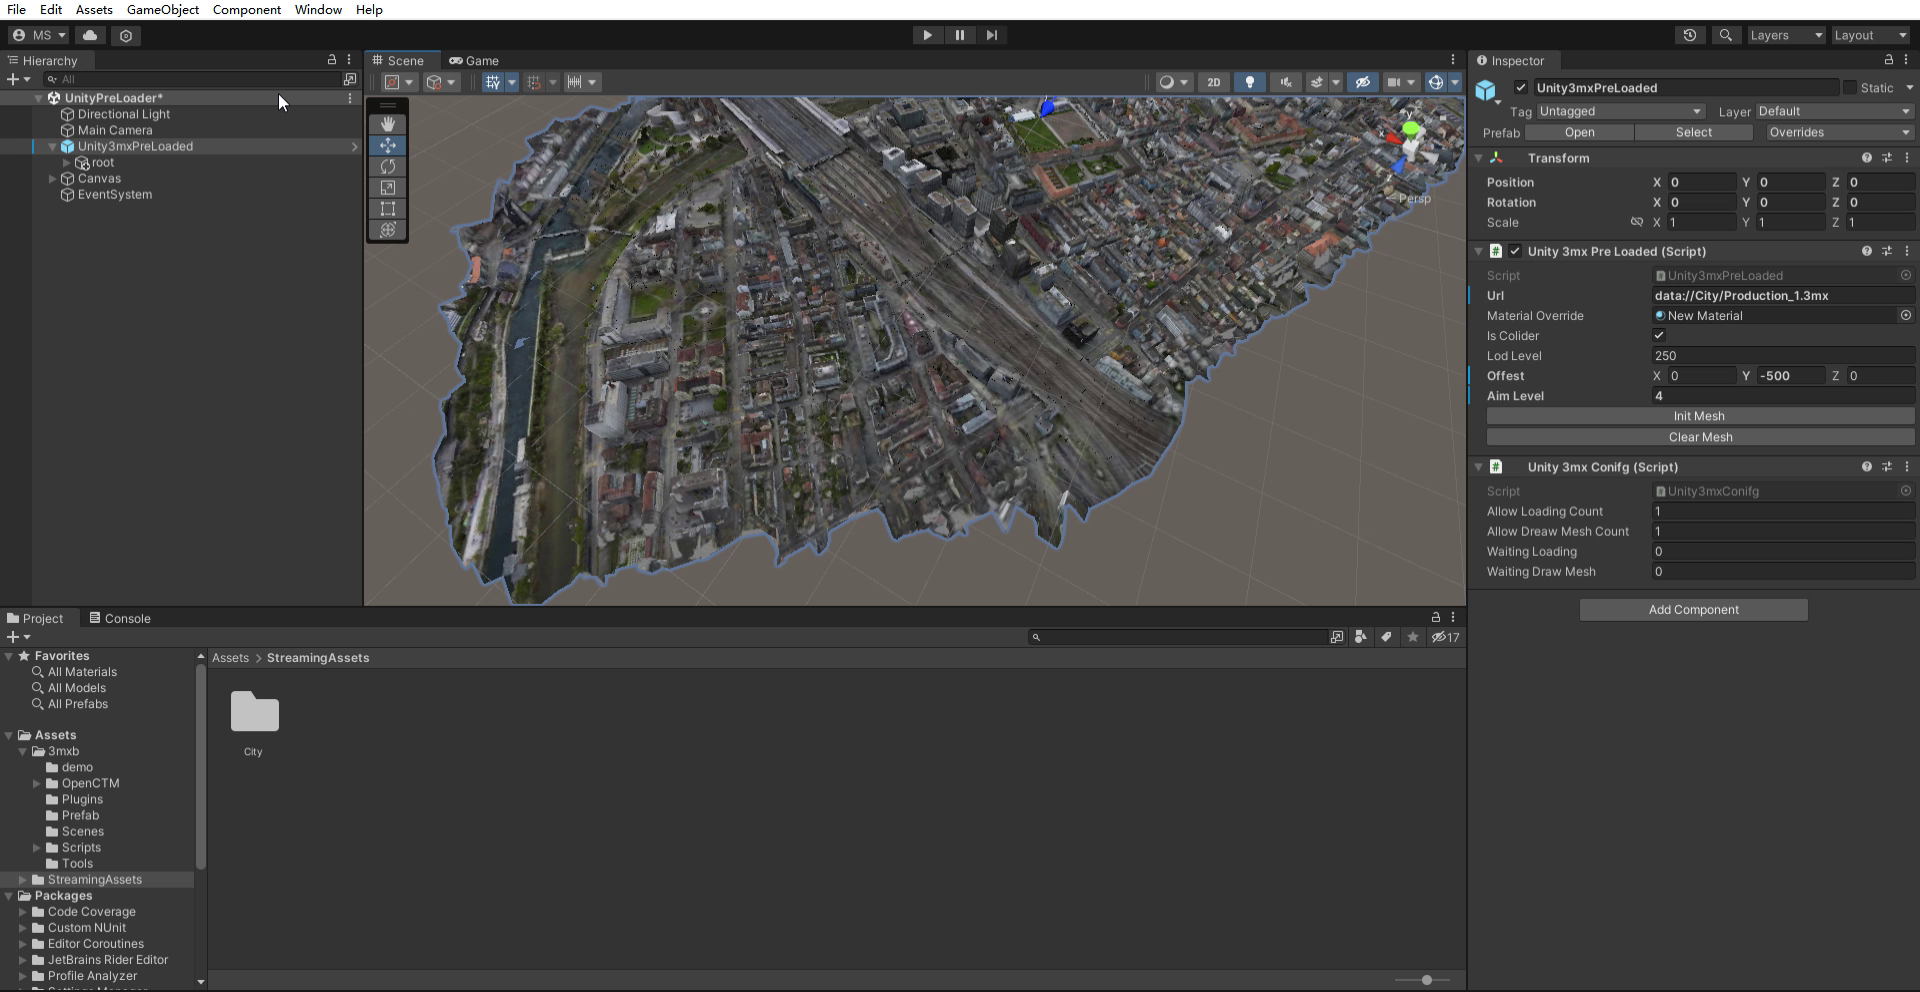Screen dimensions: 1920x992
Task: Pick Material Override object selector circle
Action: click(x=1906, y=315)
